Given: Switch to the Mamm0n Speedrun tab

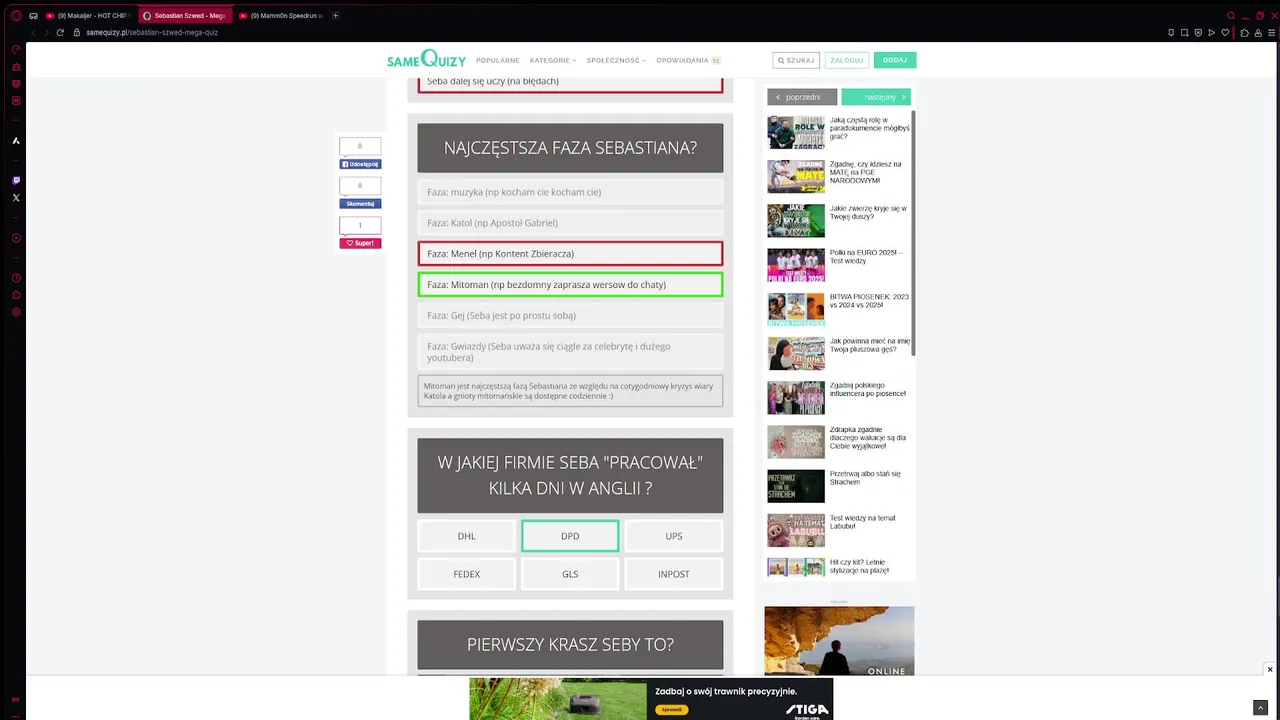Looking at the screenshot, I should click(x=281, y=16).
